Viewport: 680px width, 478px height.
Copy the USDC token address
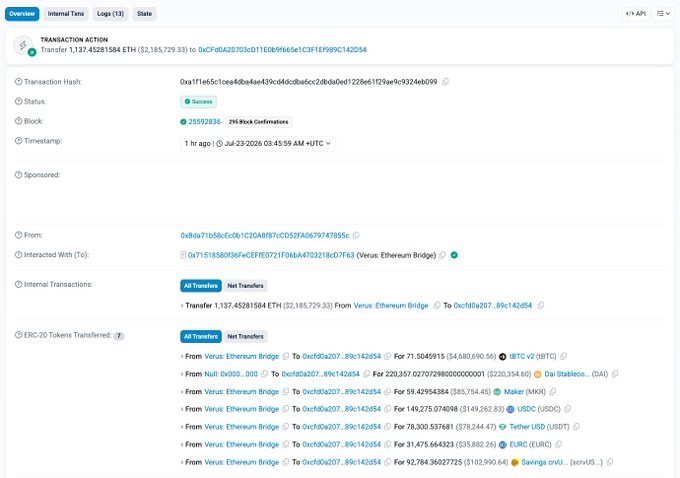coord(568,409)
